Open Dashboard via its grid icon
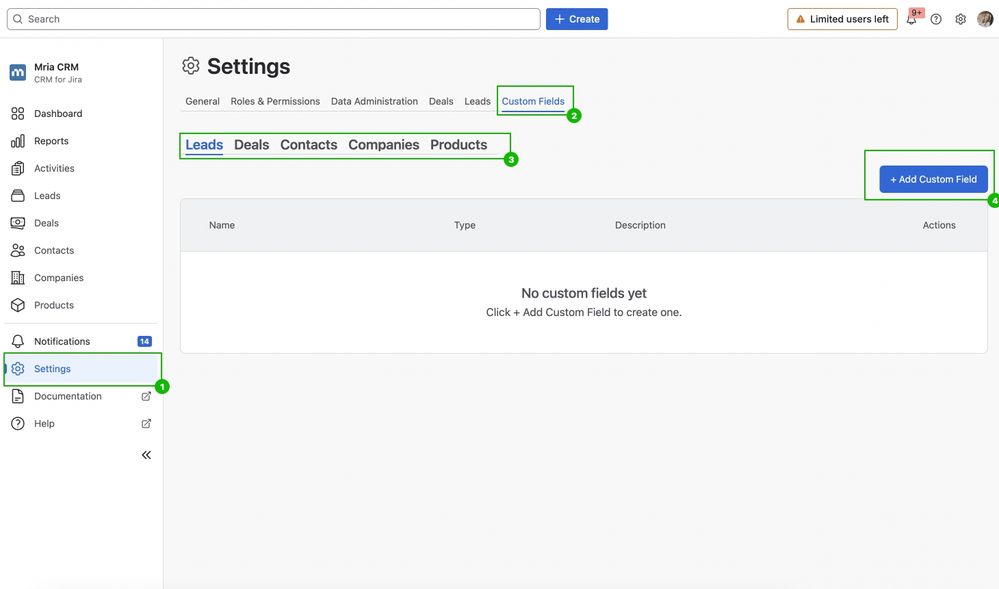The image size is (999, 589). click(x=18, y=113)
